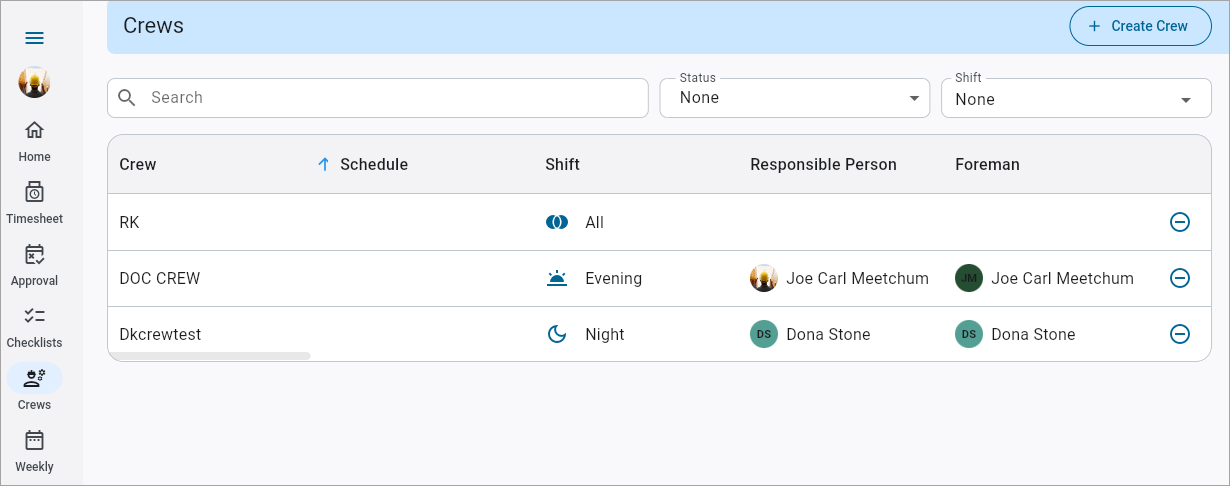Click the Evening shift sunset icon
The image size is (1230, 486).
(x=557, y=278)
